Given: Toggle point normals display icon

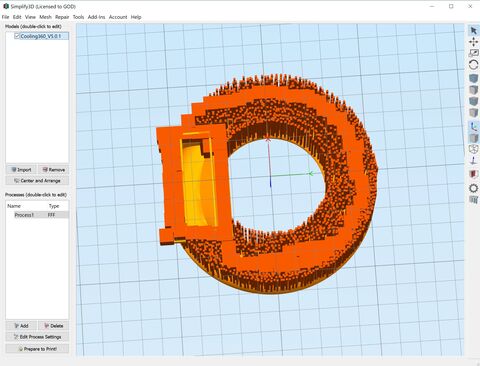Looking at the screenshot, I should pyautogui.click(x=473, y=160).
